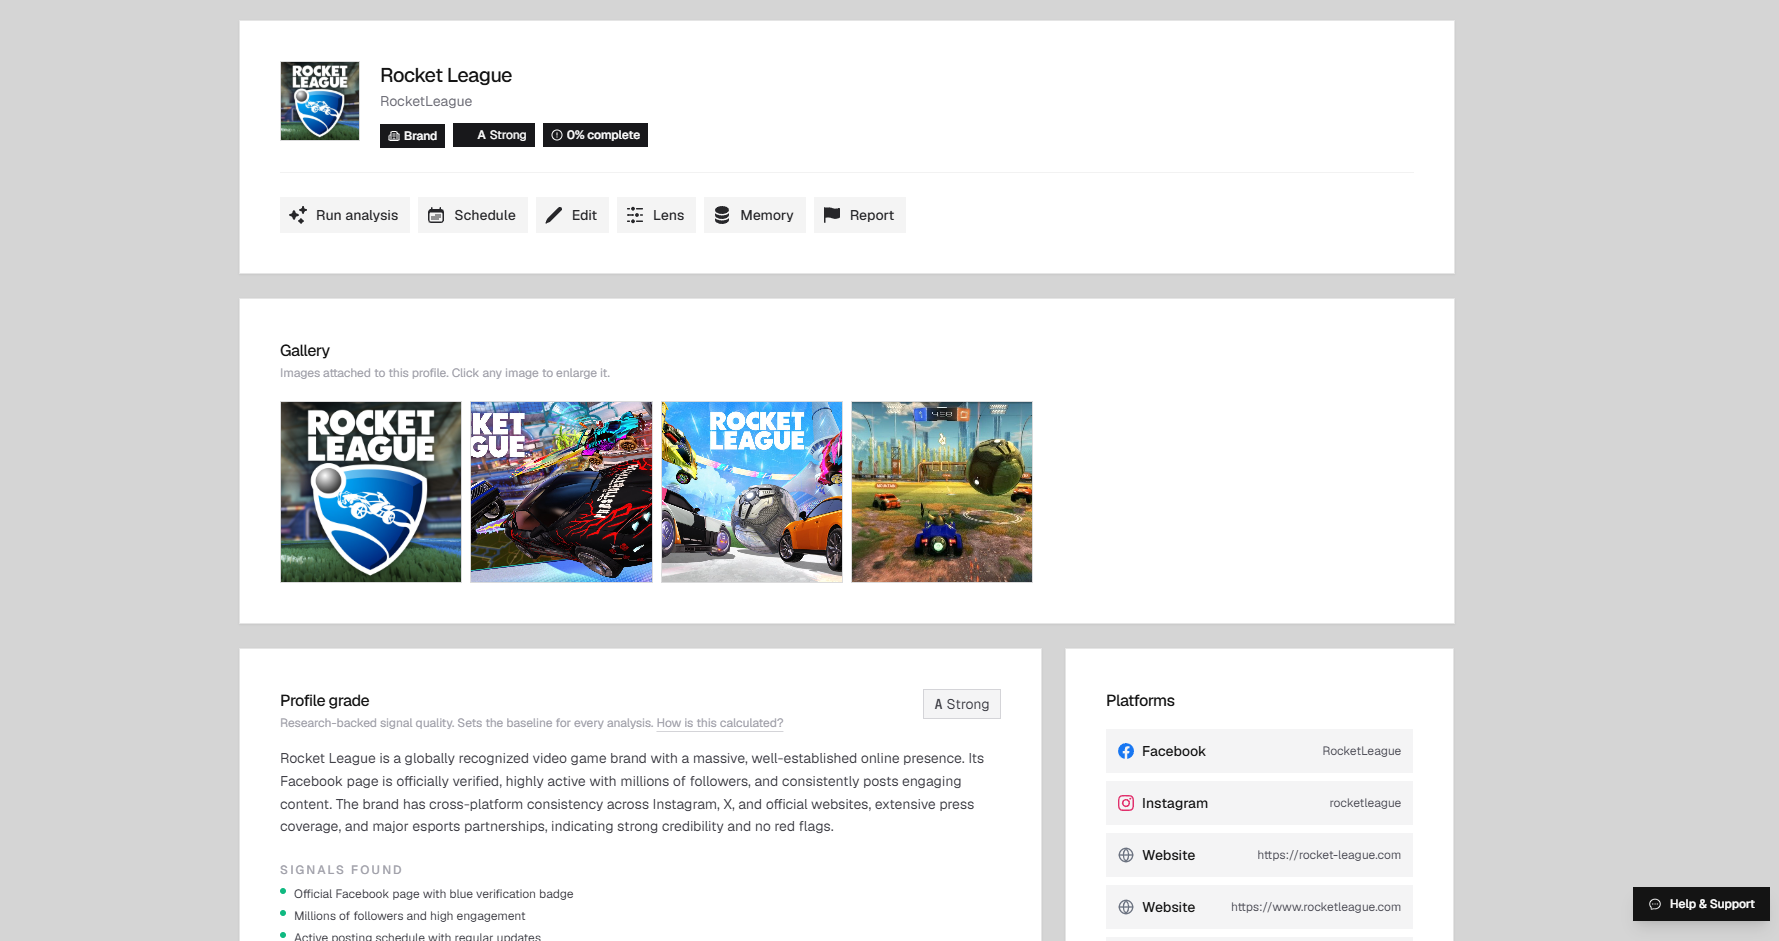Enlarge the gallery image with orange car
The width and height of the screenshot is (1779, 941).
pos(752,492)
